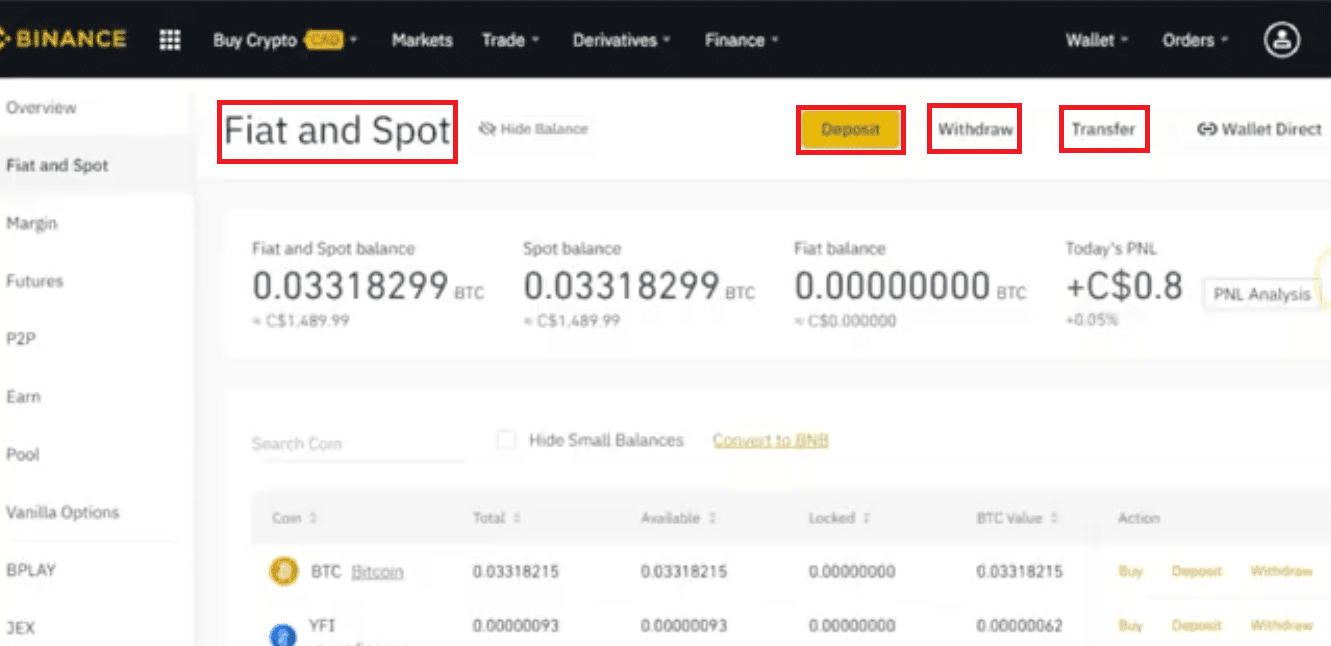Expand the Trade menu
This screenshot has height=646, width=1331.
click(510, 40)
